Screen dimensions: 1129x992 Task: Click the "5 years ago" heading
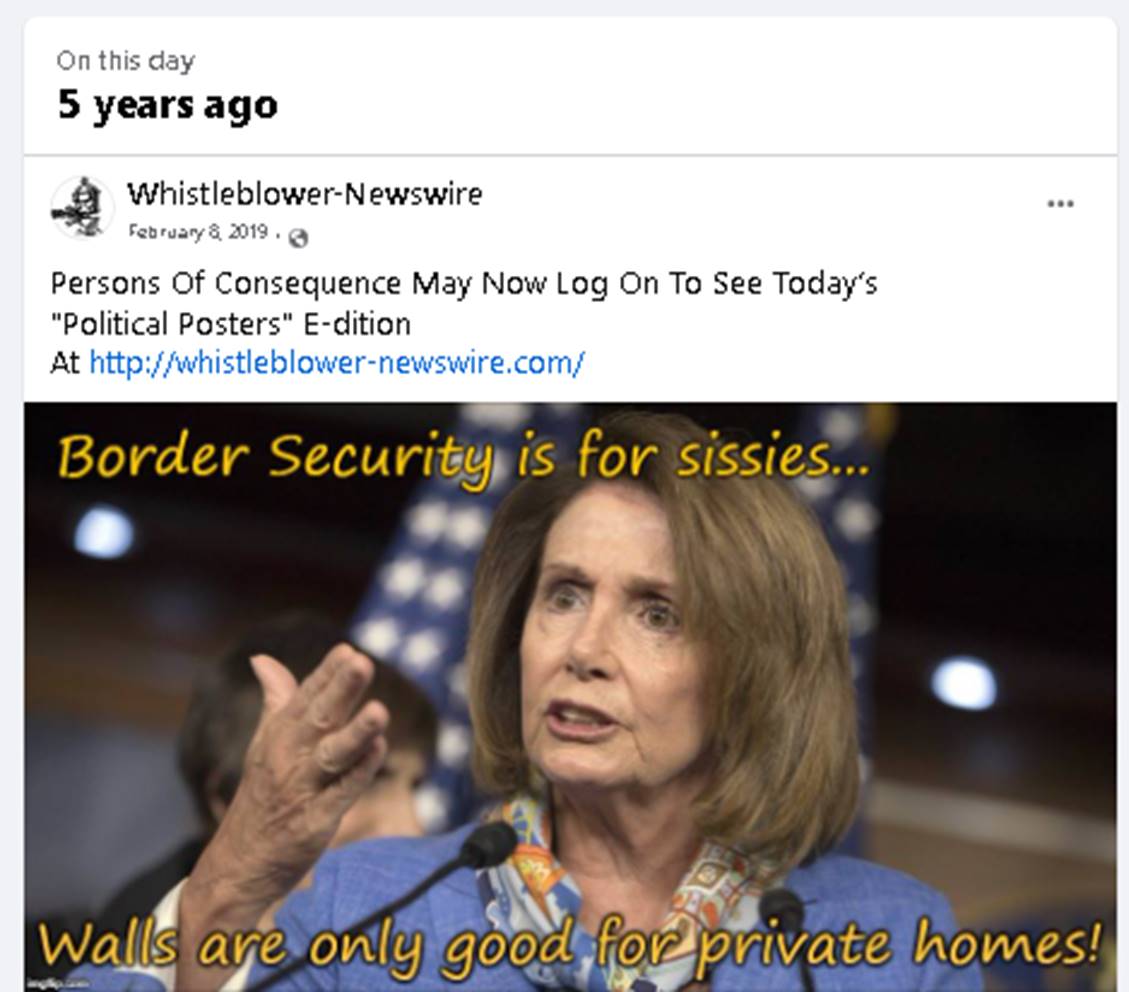pyautogui.click(x=167, y=105)
